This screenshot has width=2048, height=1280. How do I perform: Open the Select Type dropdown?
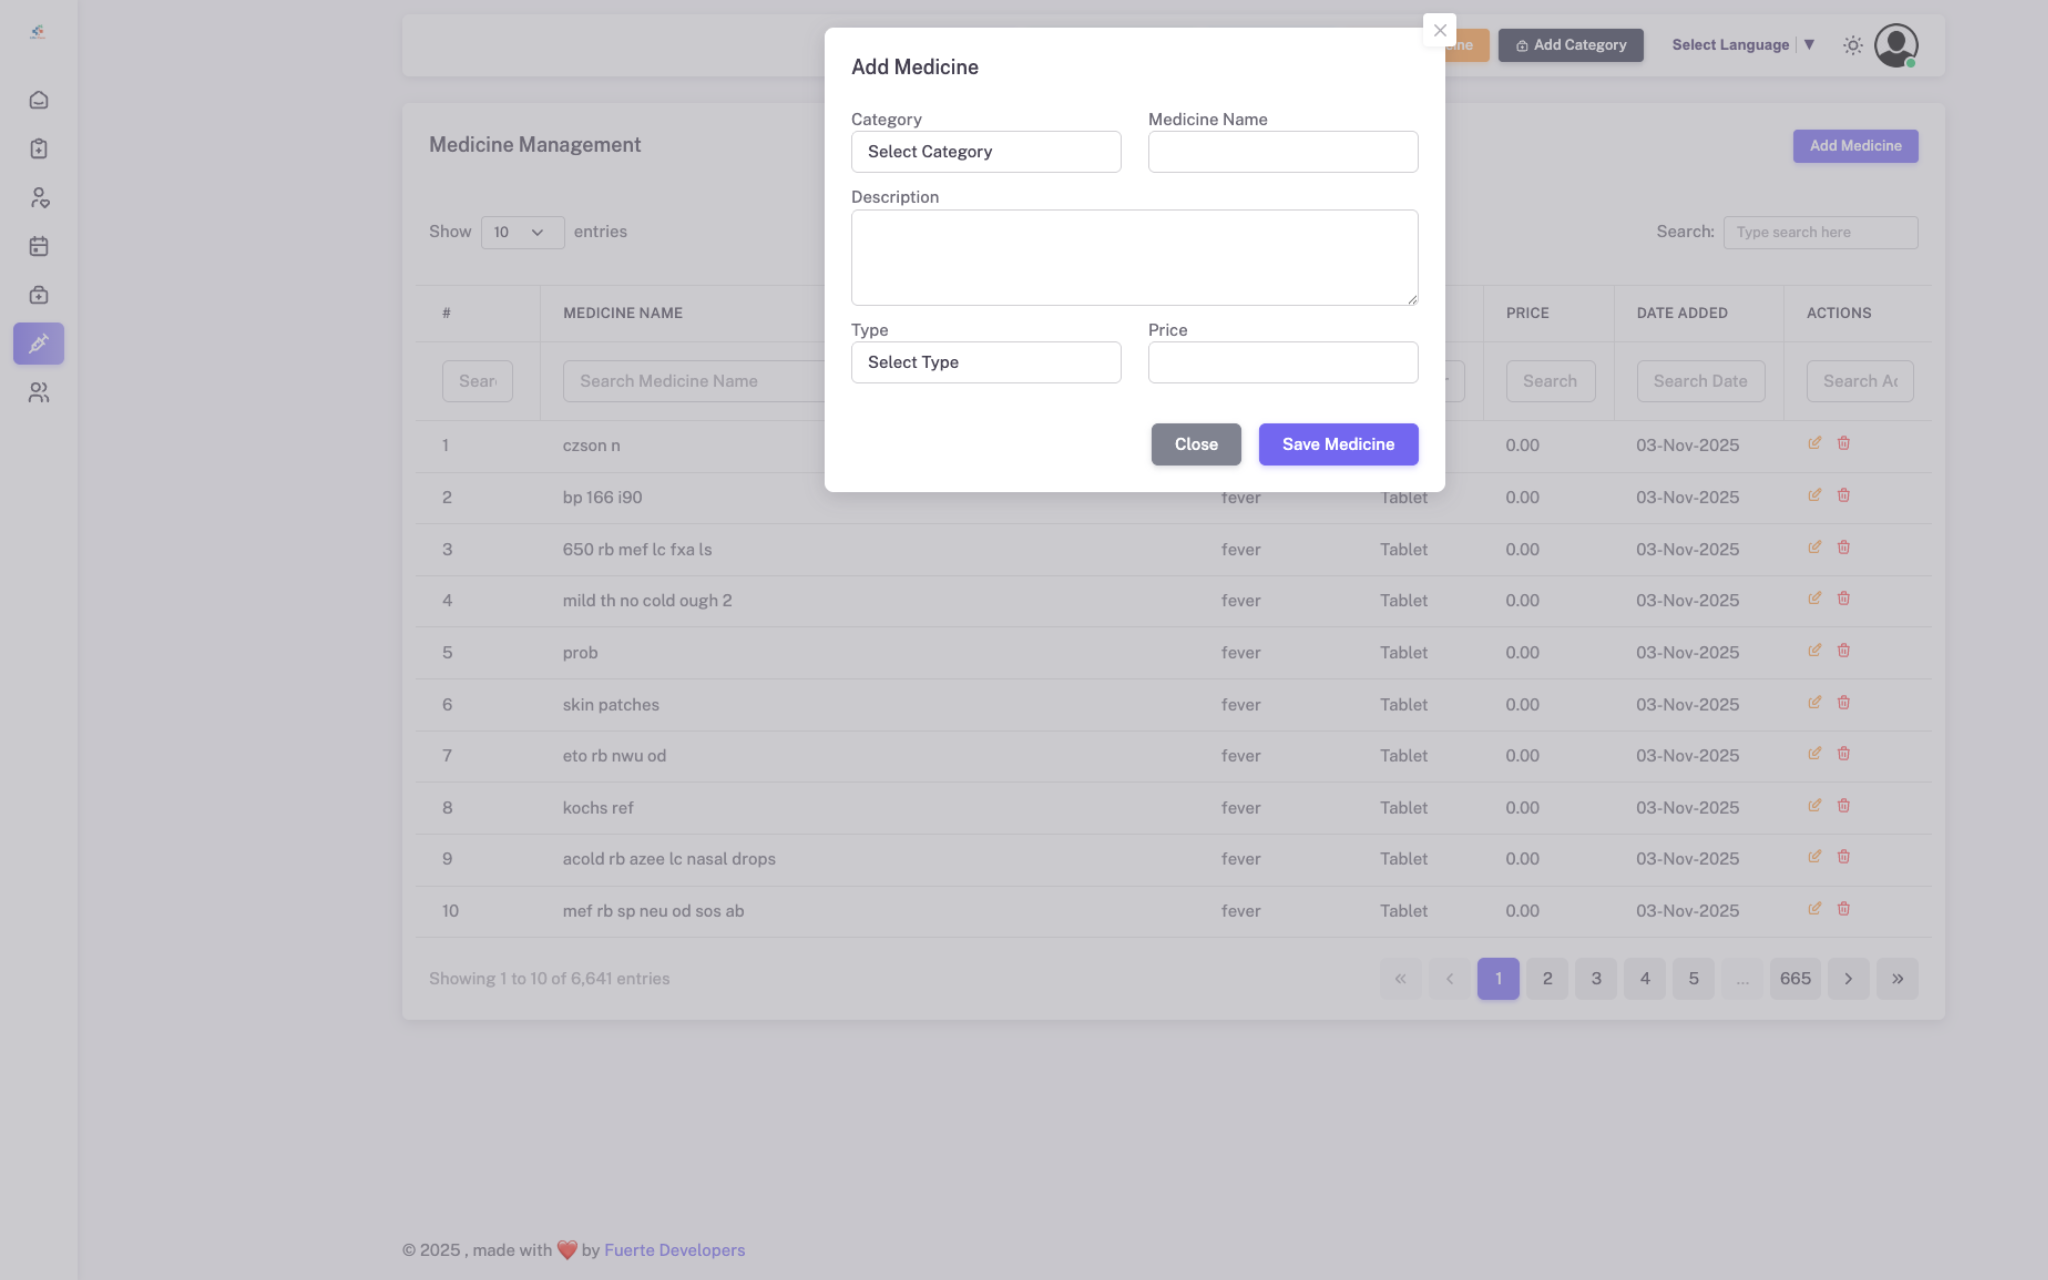pyautogui.click(x=985, y=362)
